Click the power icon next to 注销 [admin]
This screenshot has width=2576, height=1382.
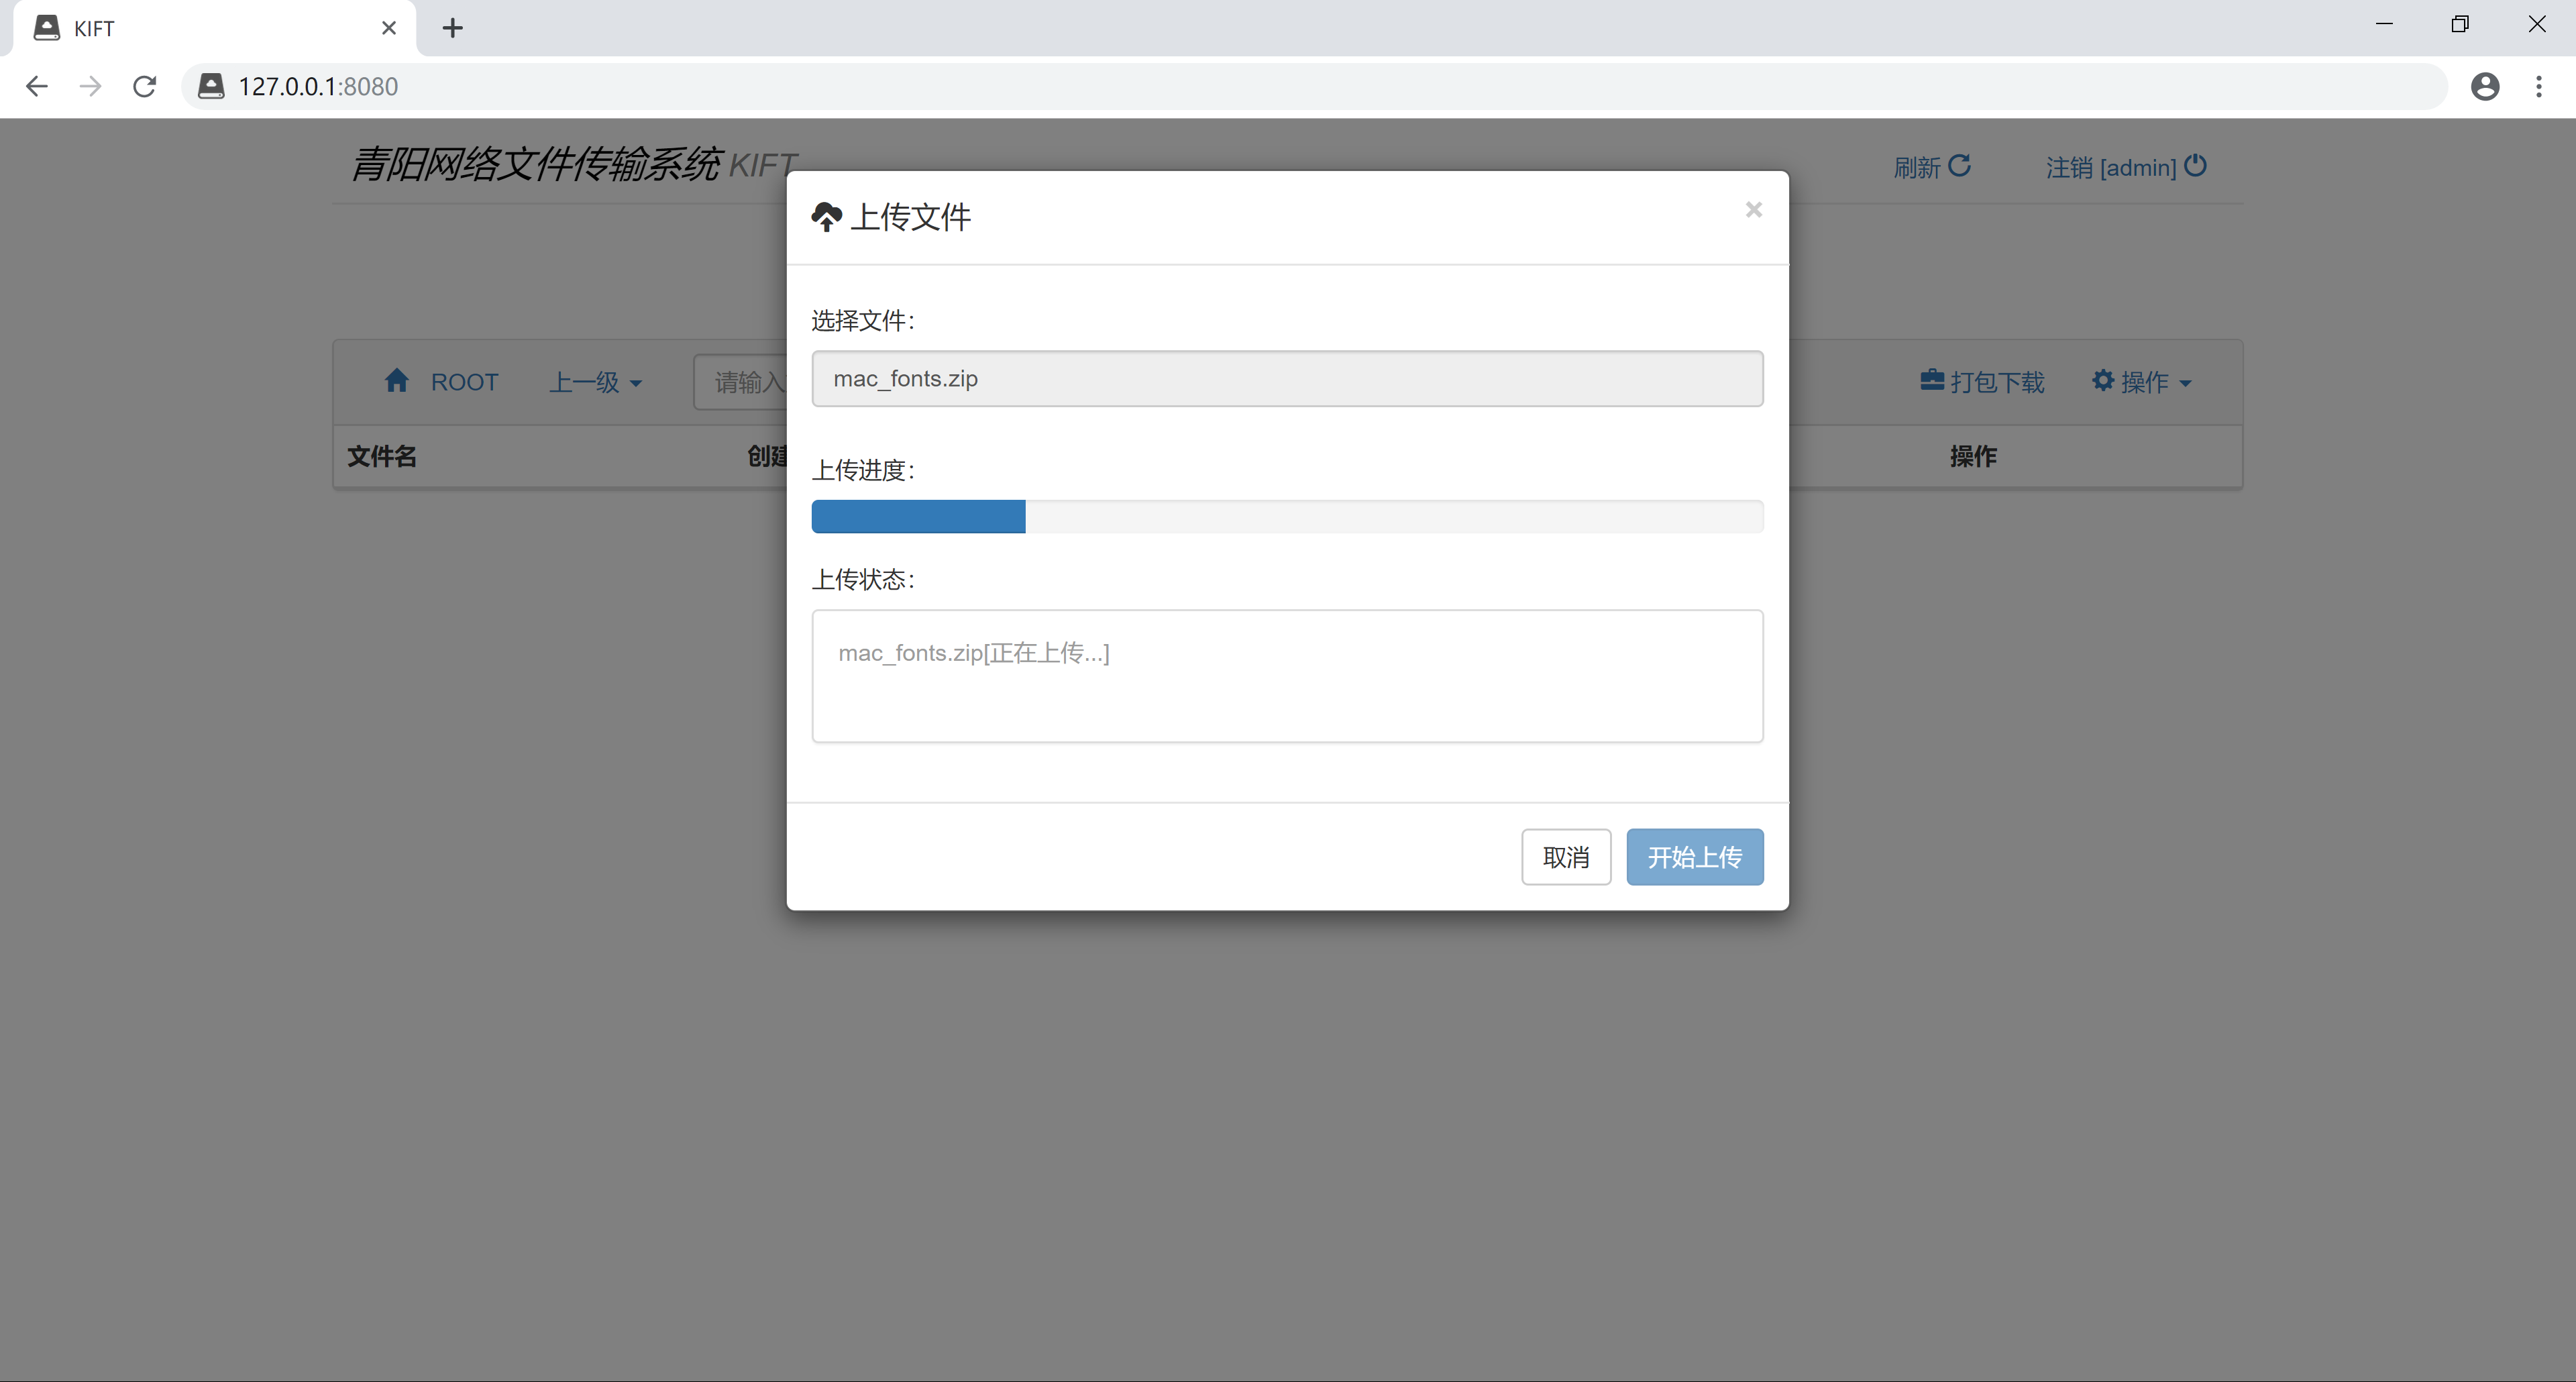tap(2196, 166)
